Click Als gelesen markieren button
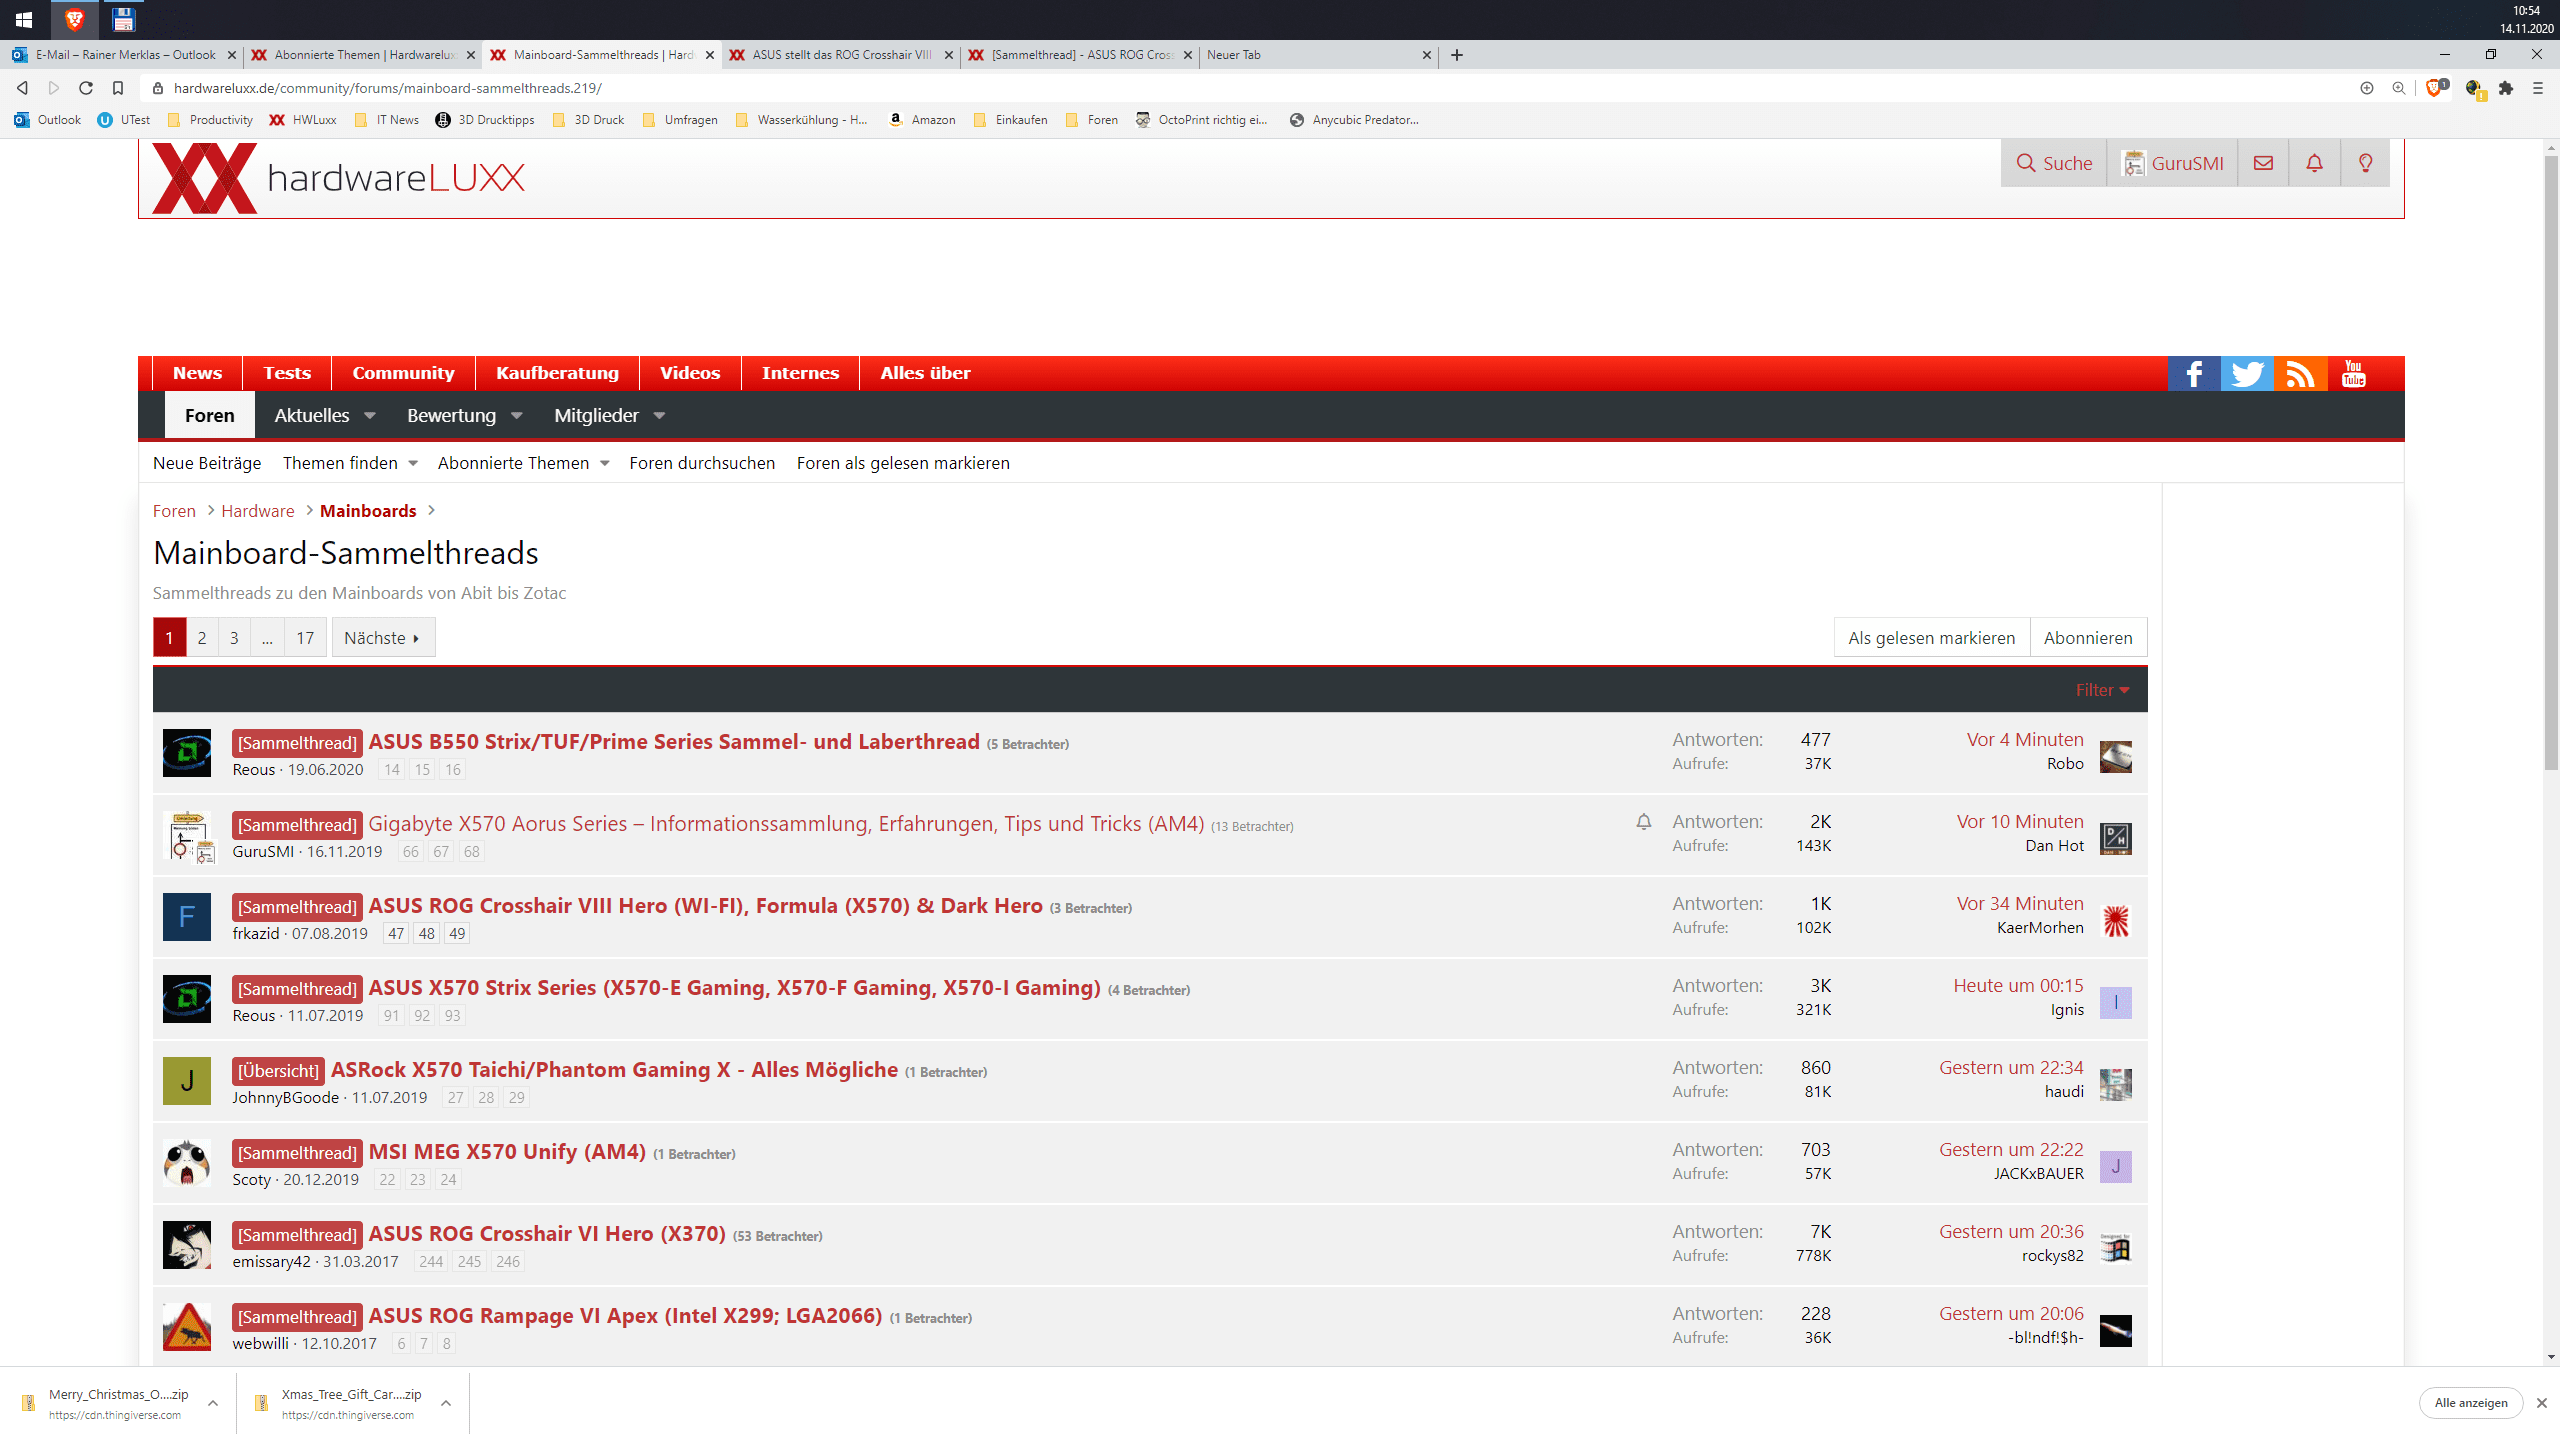 [1932, 638]
